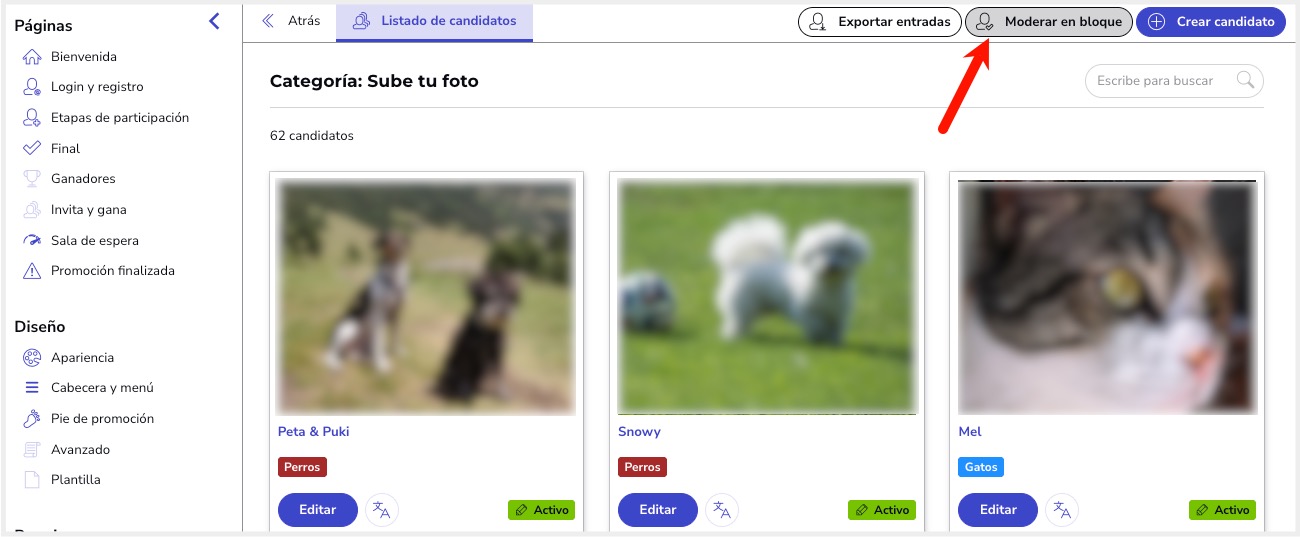Open the Mel cat photo thumbnail
This screenshot has height=537, width=1300.
[1107, 297]
